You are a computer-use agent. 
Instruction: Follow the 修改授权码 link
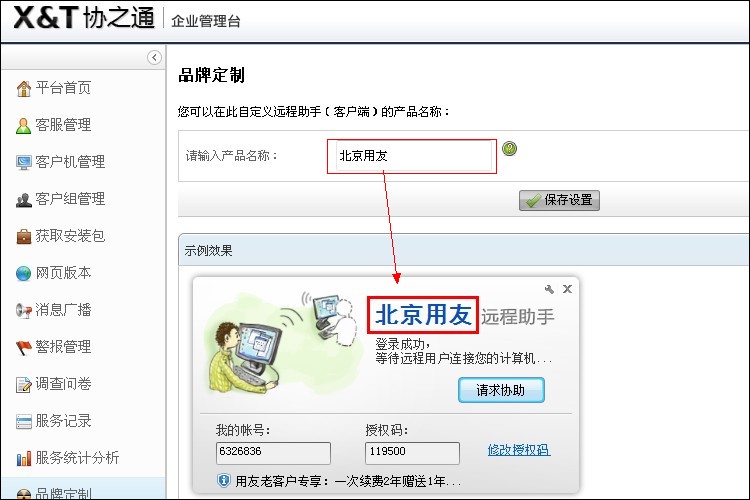point(519,450)
